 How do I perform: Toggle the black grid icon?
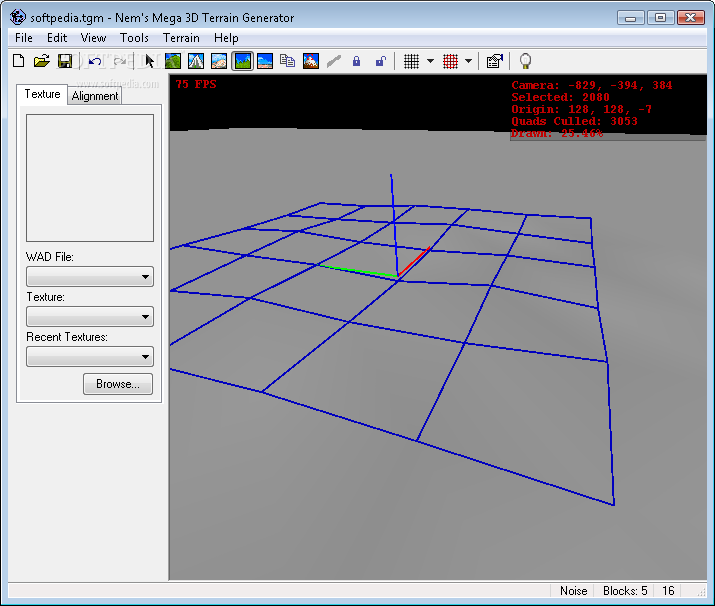pyautogui.click(x=411, y=61)
